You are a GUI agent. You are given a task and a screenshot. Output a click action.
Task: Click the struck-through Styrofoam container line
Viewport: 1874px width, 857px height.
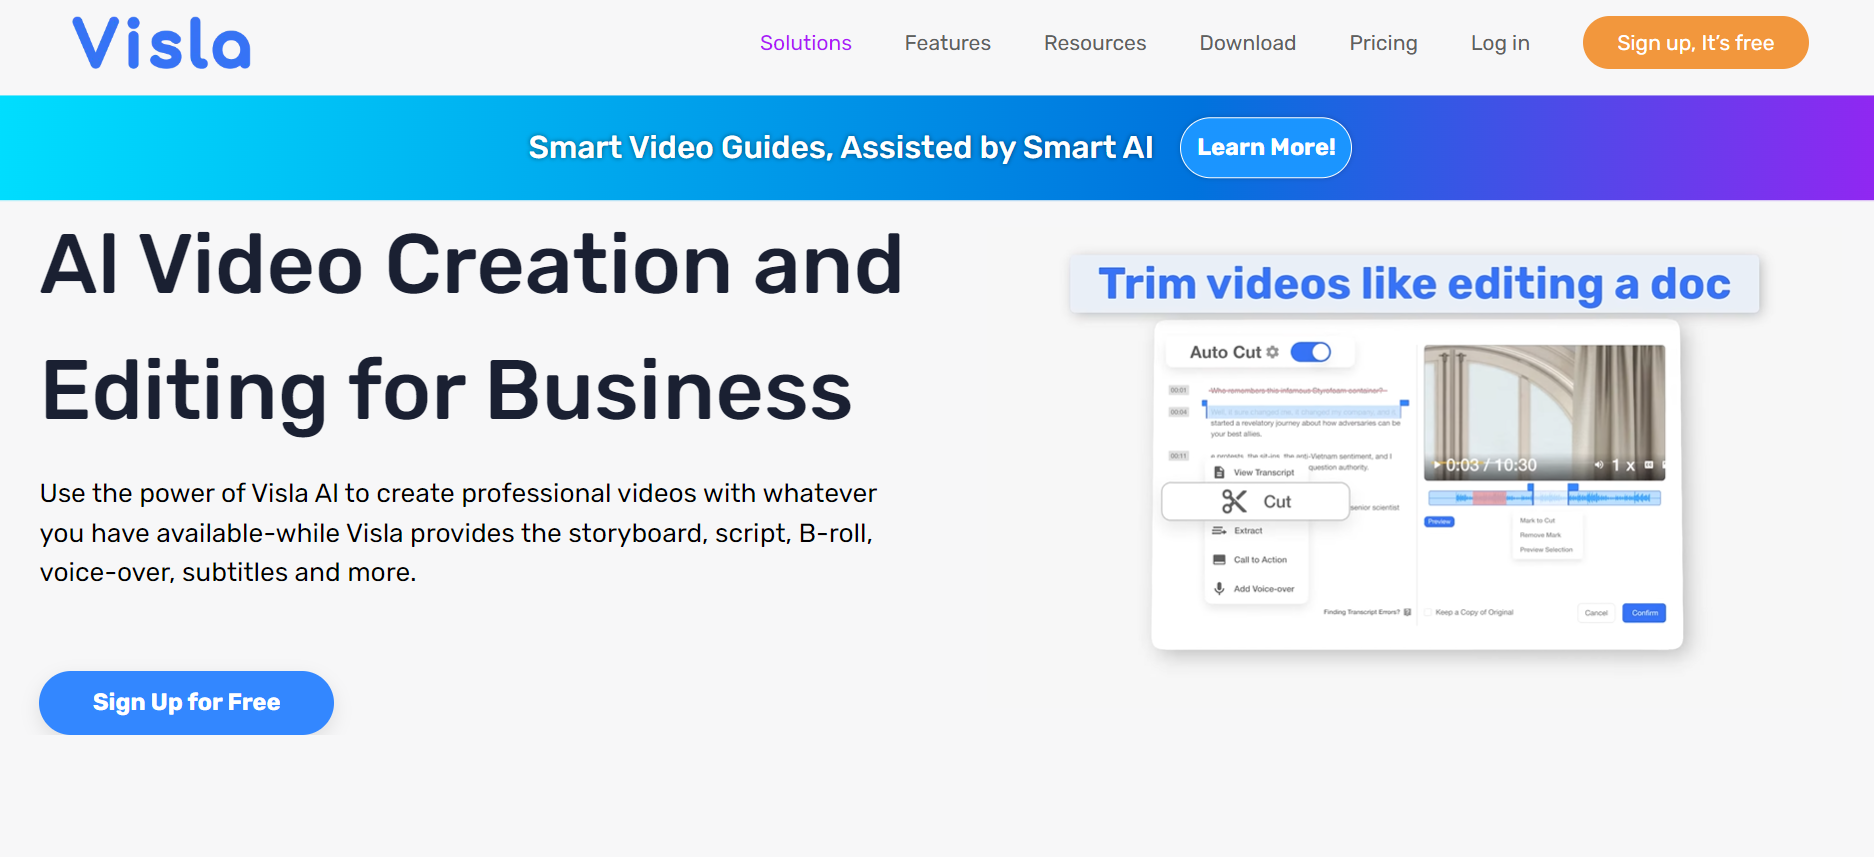pyautogui.click(x=1297, y=390)
